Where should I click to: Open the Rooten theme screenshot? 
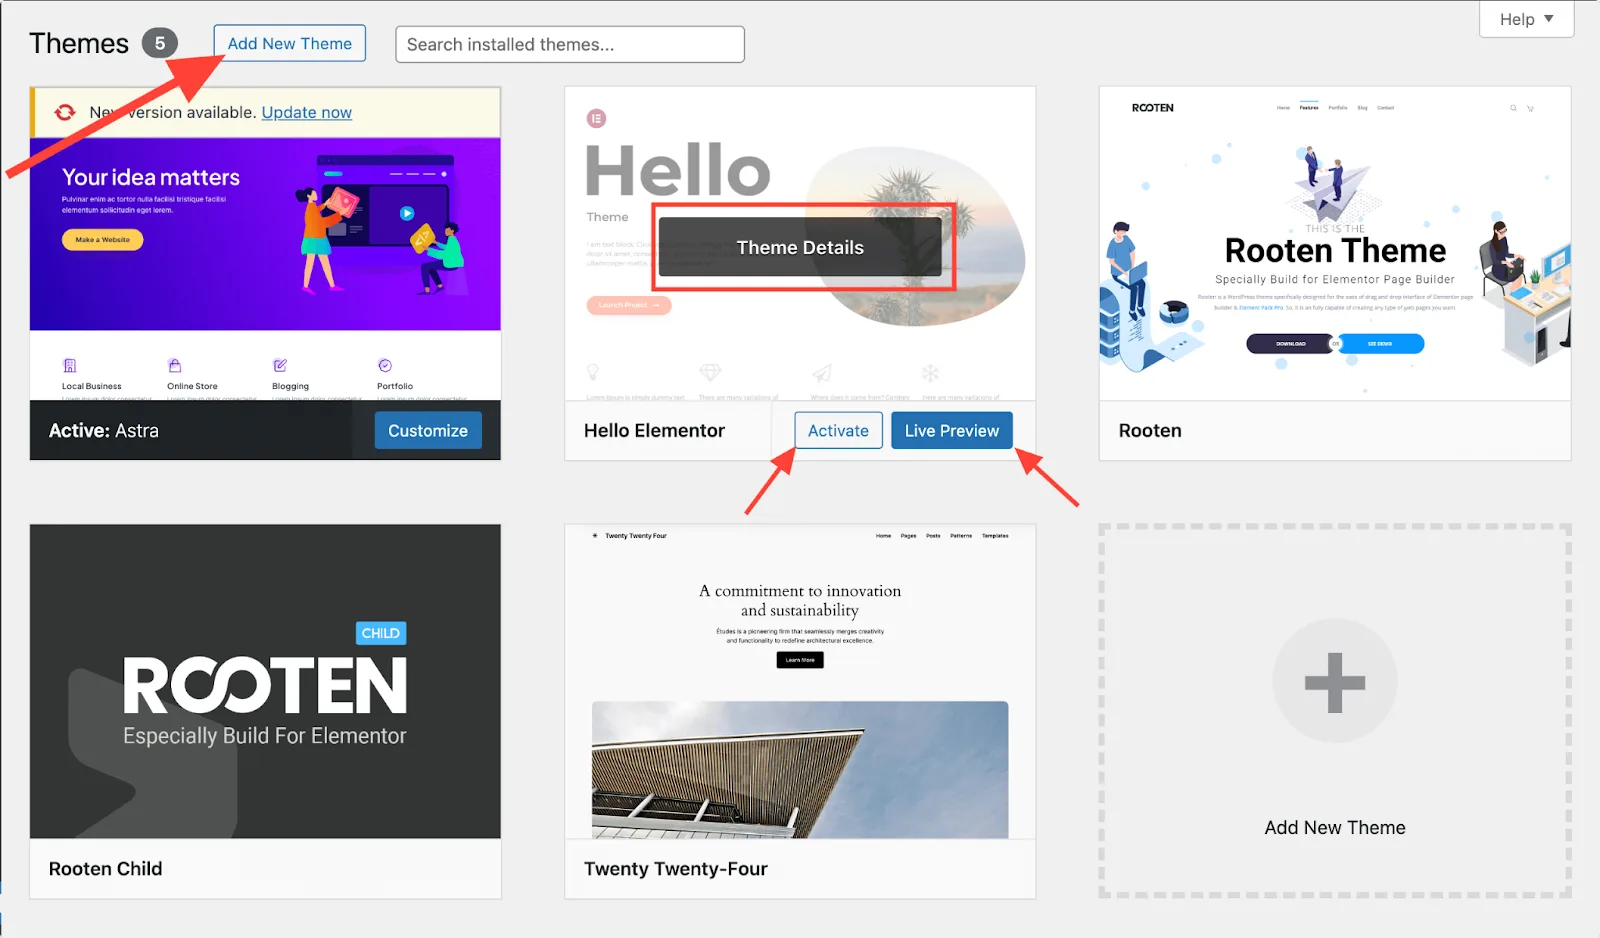(x=1335, y=244)
